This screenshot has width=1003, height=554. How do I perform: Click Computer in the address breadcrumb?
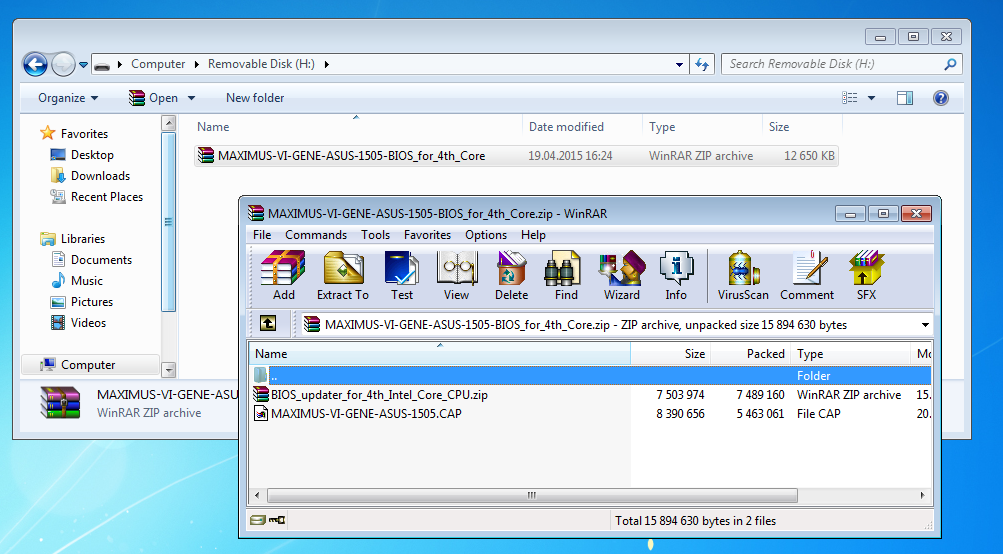tap(158, 64)
